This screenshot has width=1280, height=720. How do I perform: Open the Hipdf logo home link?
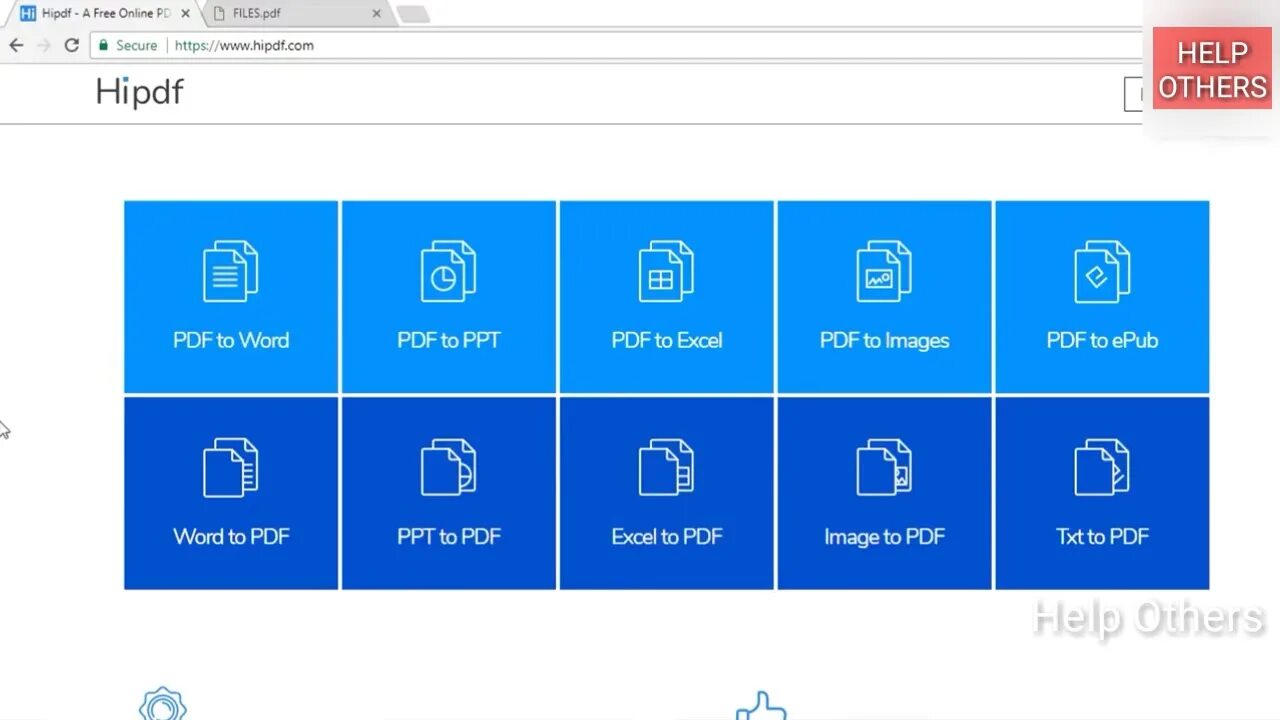pyautogui.click(x=140, y=92)
